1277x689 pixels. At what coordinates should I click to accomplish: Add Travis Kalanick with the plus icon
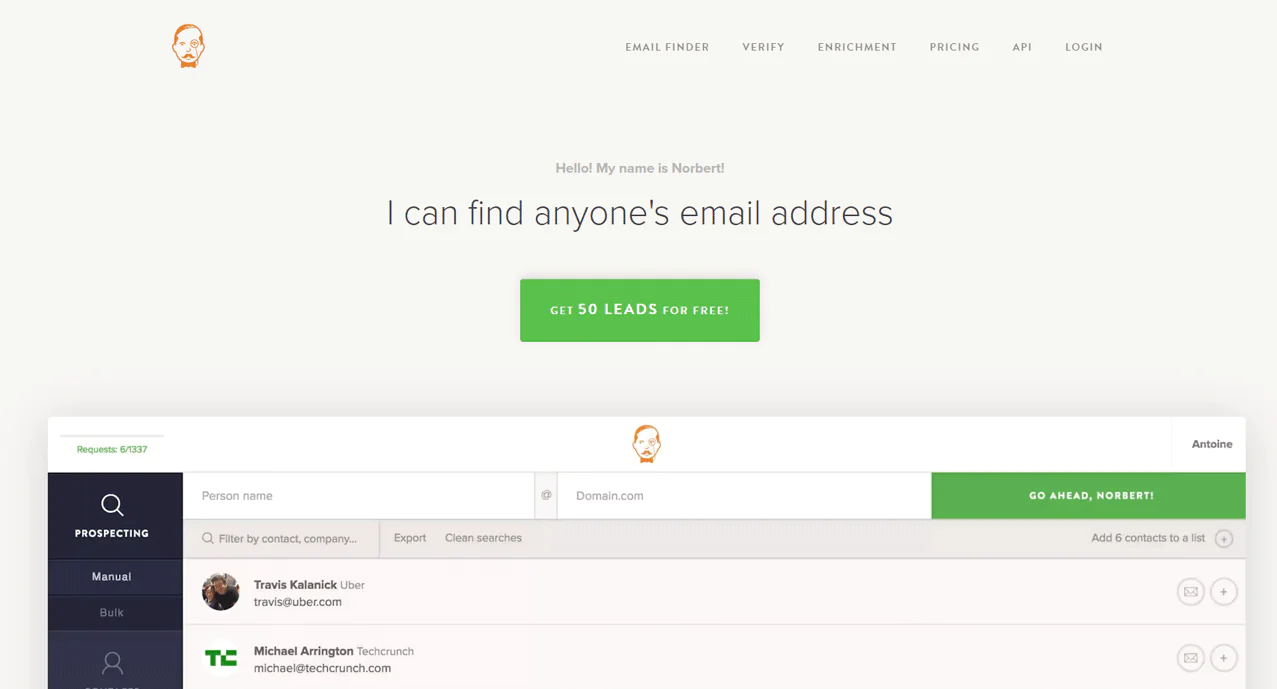coord(1223,592)
